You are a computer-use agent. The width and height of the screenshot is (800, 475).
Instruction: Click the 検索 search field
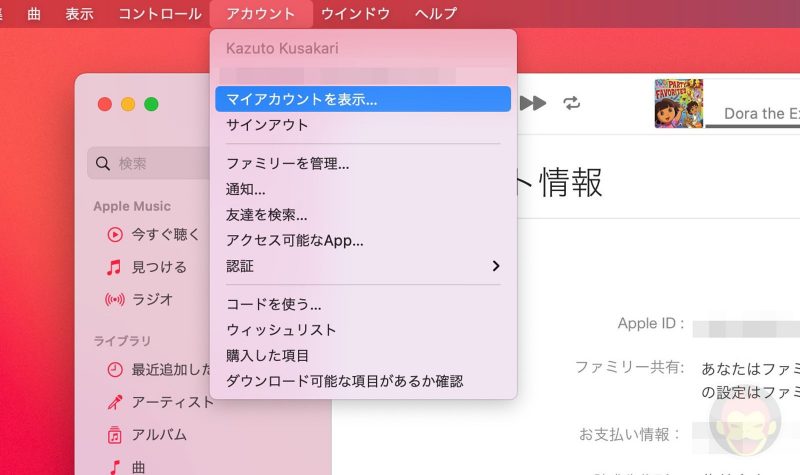[x=149, y=163]
